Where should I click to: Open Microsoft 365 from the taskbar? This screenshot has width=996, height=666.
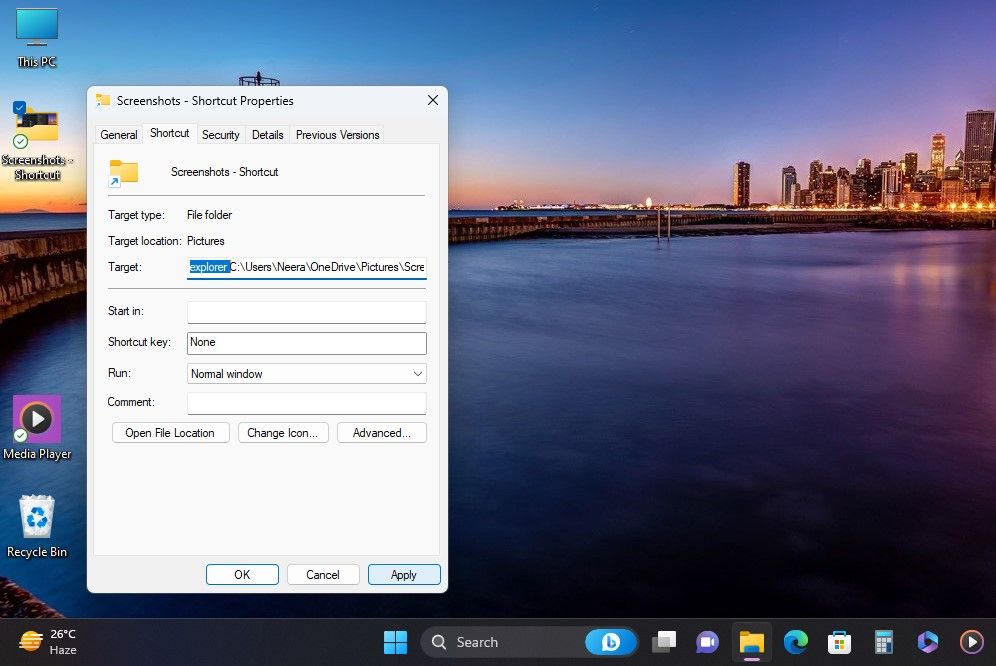(928, 641)
